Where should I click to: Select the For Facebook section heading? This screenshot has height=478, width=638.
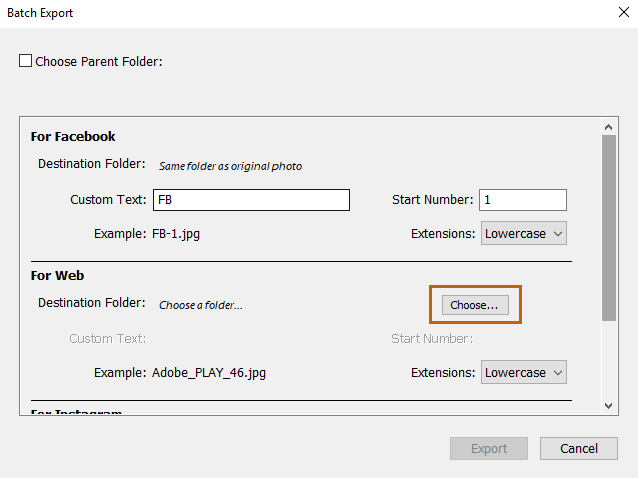73,137
